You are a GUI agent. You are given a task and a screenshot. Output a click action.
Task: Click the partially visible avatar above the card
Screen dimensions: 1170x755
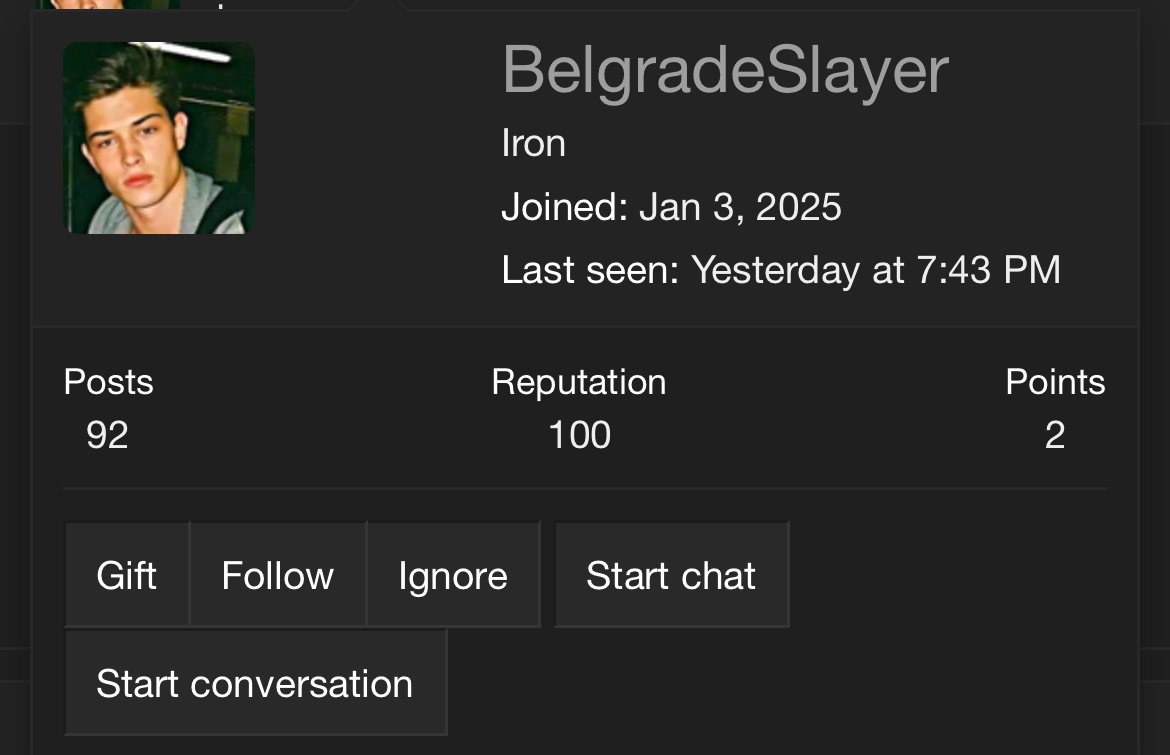tap(108, 4)
